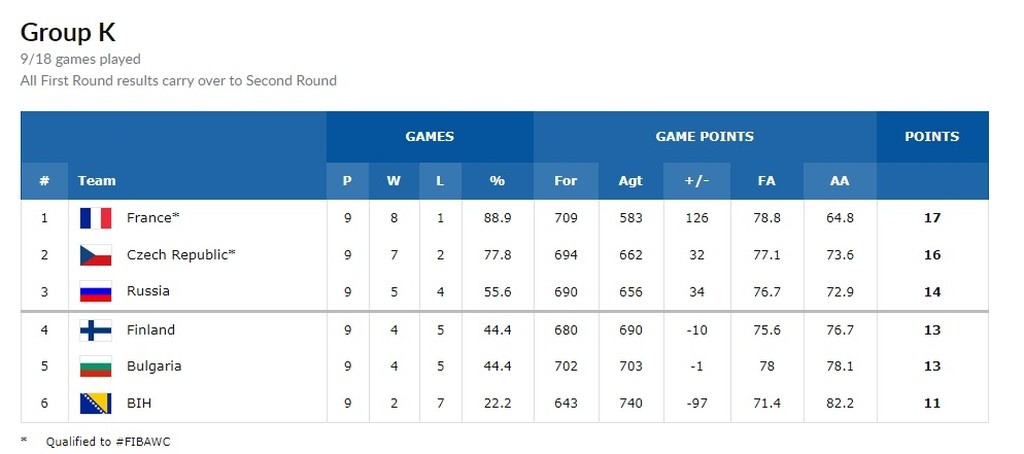1024x454 pixels.
Task: Click the For points column header
Action: [566, 181]
